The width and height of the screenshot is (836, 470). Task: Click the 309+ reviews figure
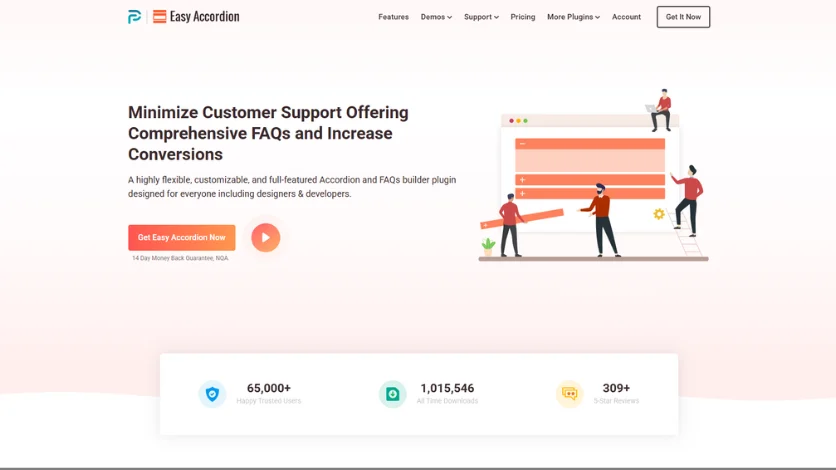pos(616,388)
